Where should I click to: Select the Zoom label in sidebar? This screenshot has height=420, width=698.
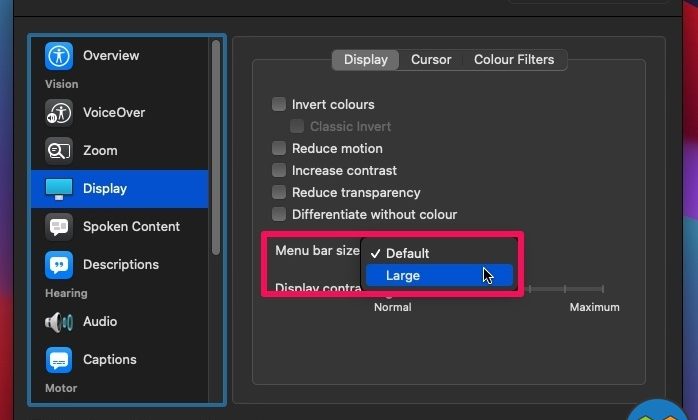pos(100,151)
